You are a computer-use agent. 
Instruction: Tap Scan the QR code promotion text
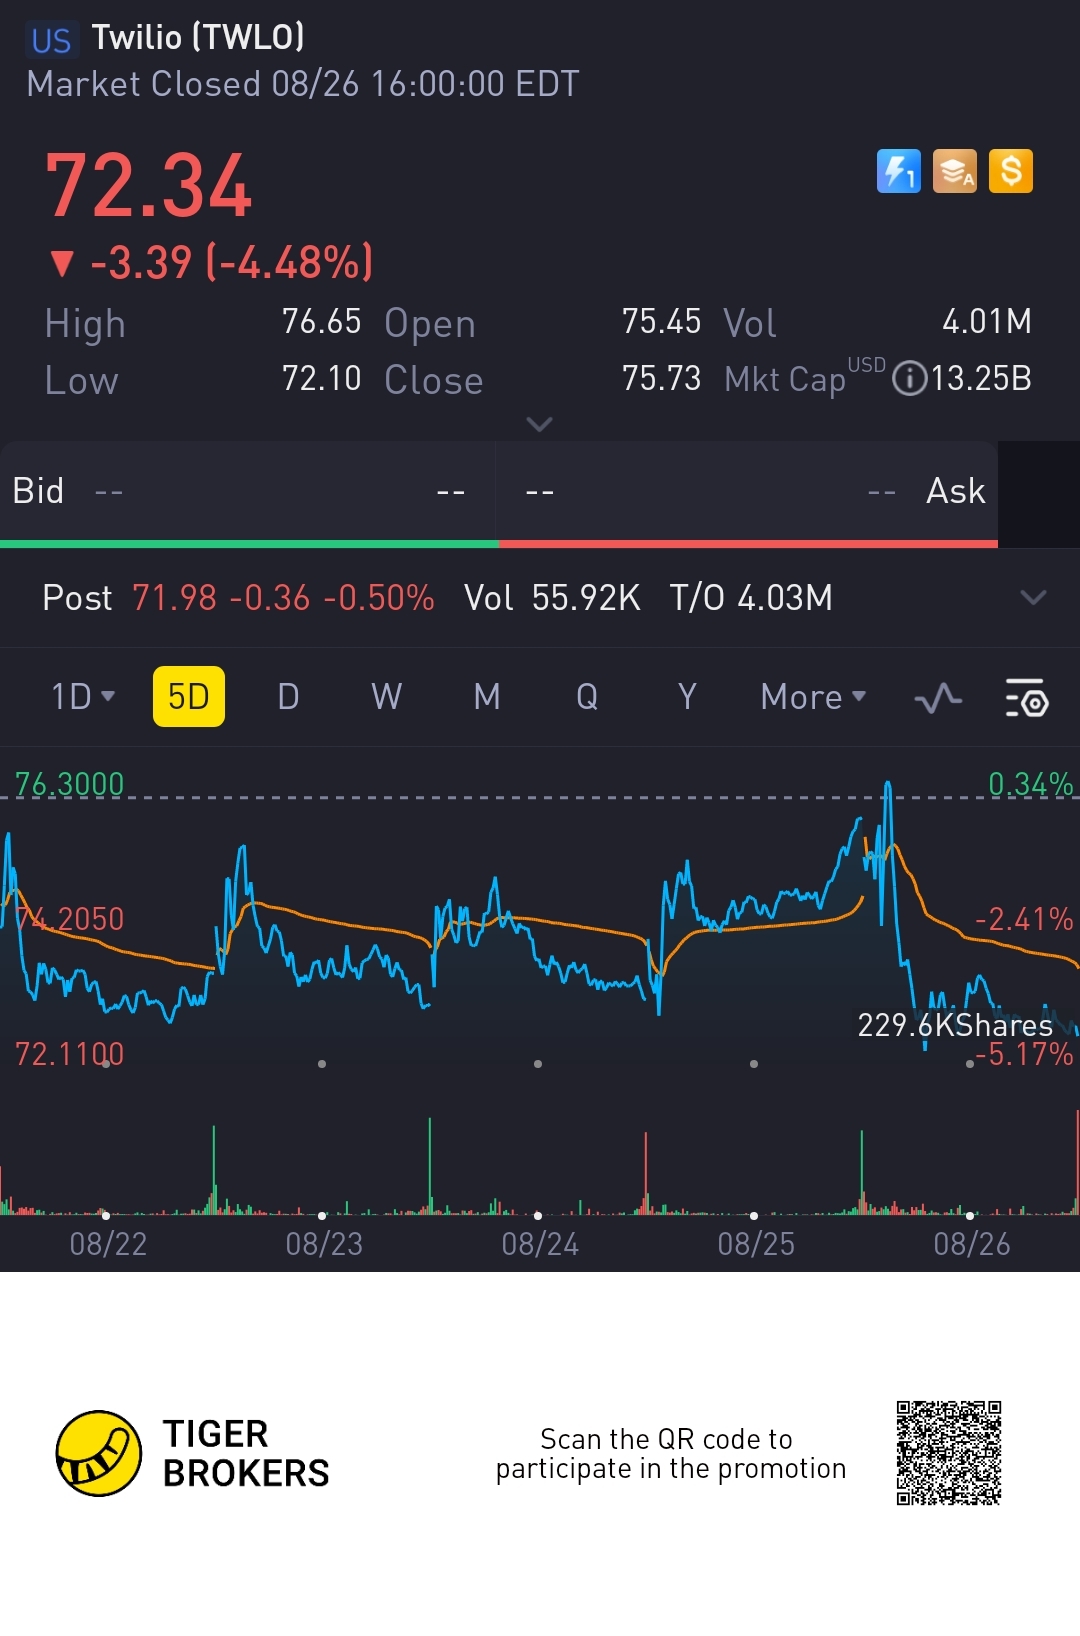(x=671, y=1454)
